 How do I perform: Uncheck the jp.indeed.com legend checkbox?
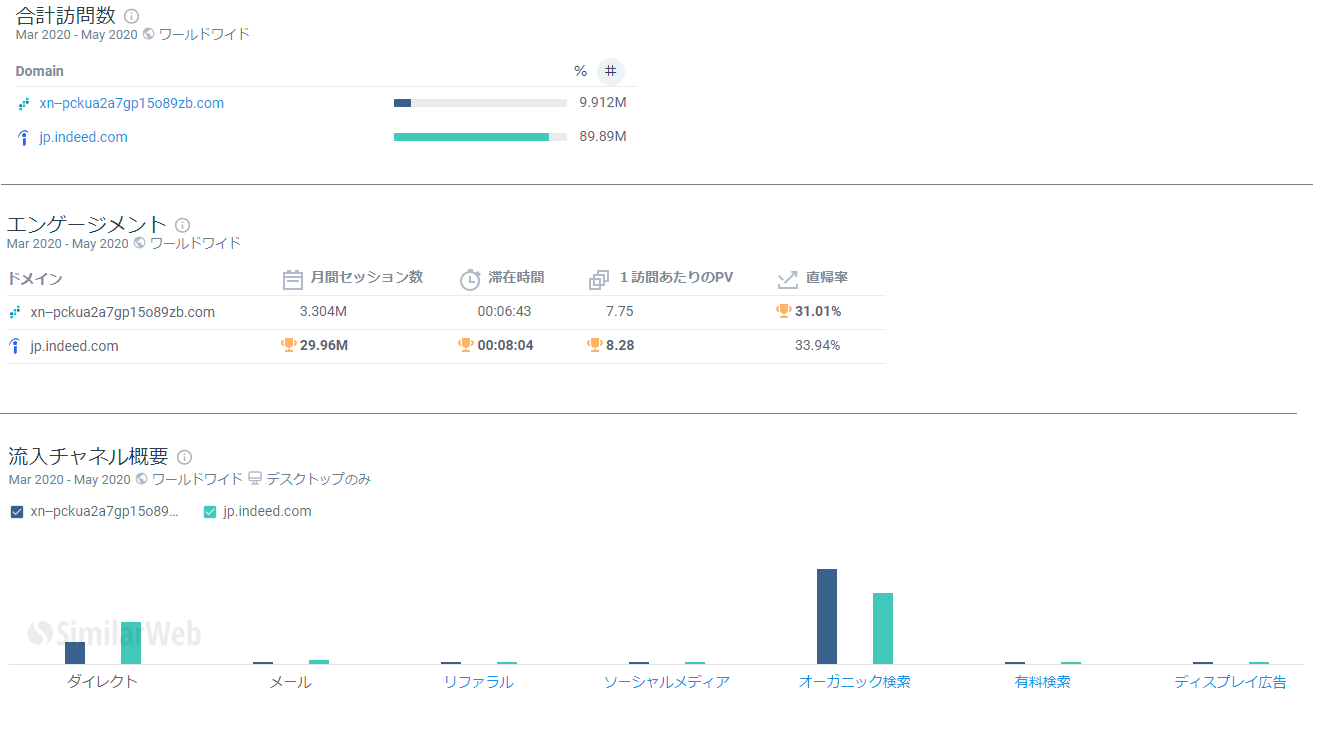210,512
